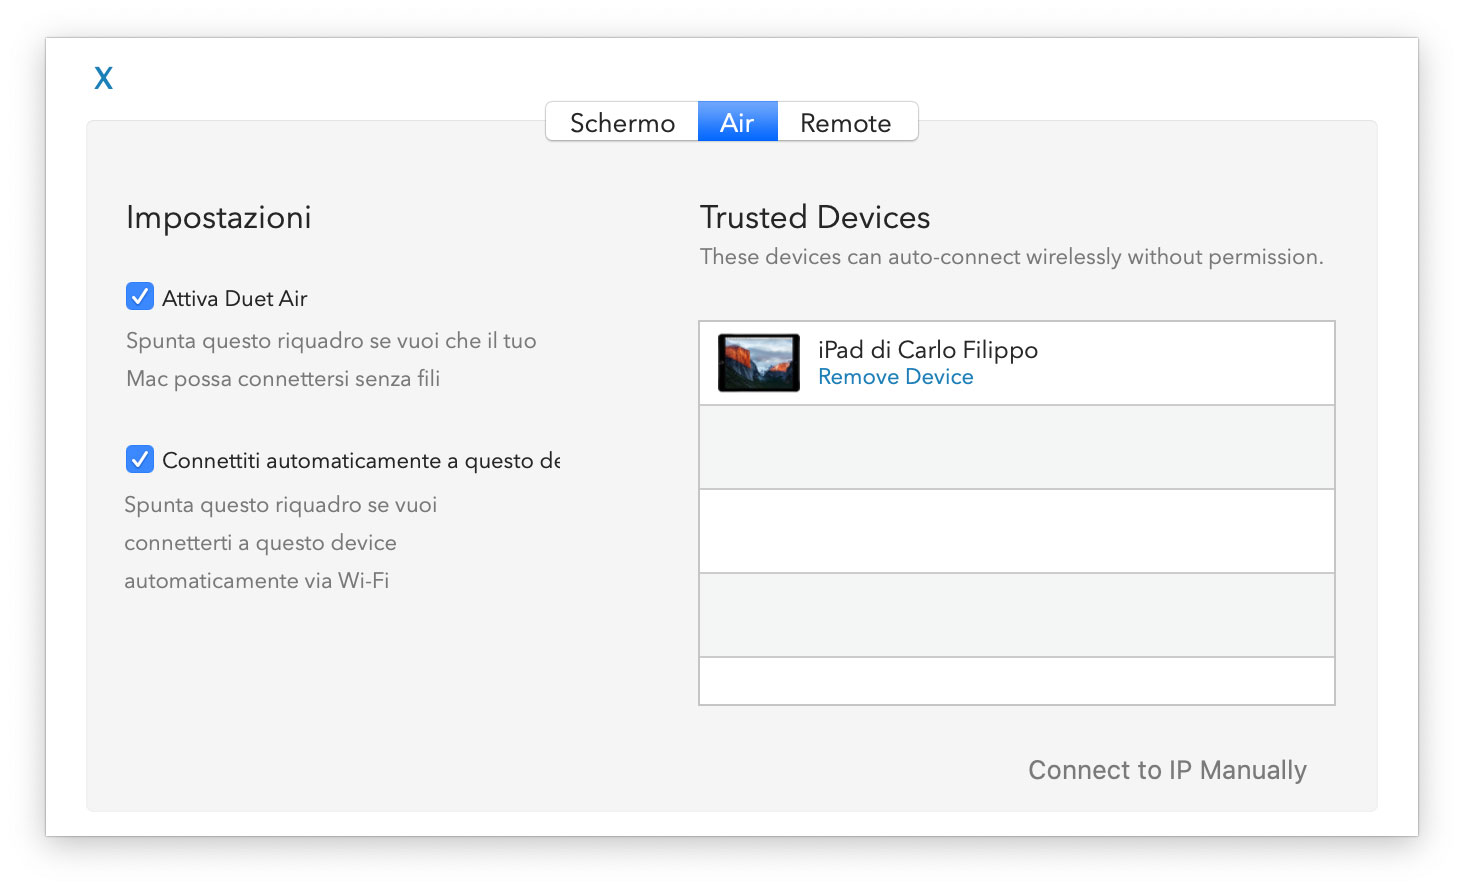Image resolution: width=1464 pixels, height=890 pixels.
Task: Select the last empty row of the device list
Action: point(1017,681)
